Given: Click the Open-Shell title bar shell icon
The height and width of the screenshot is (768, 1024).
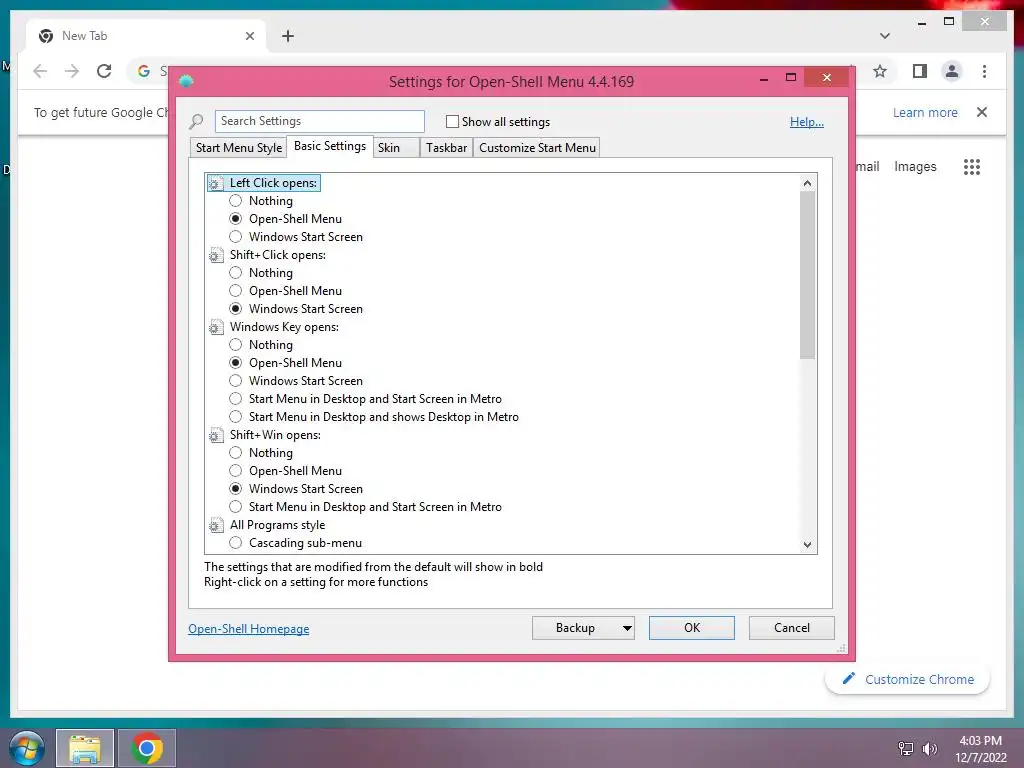Looking at the screenshot, I should 186,81.
